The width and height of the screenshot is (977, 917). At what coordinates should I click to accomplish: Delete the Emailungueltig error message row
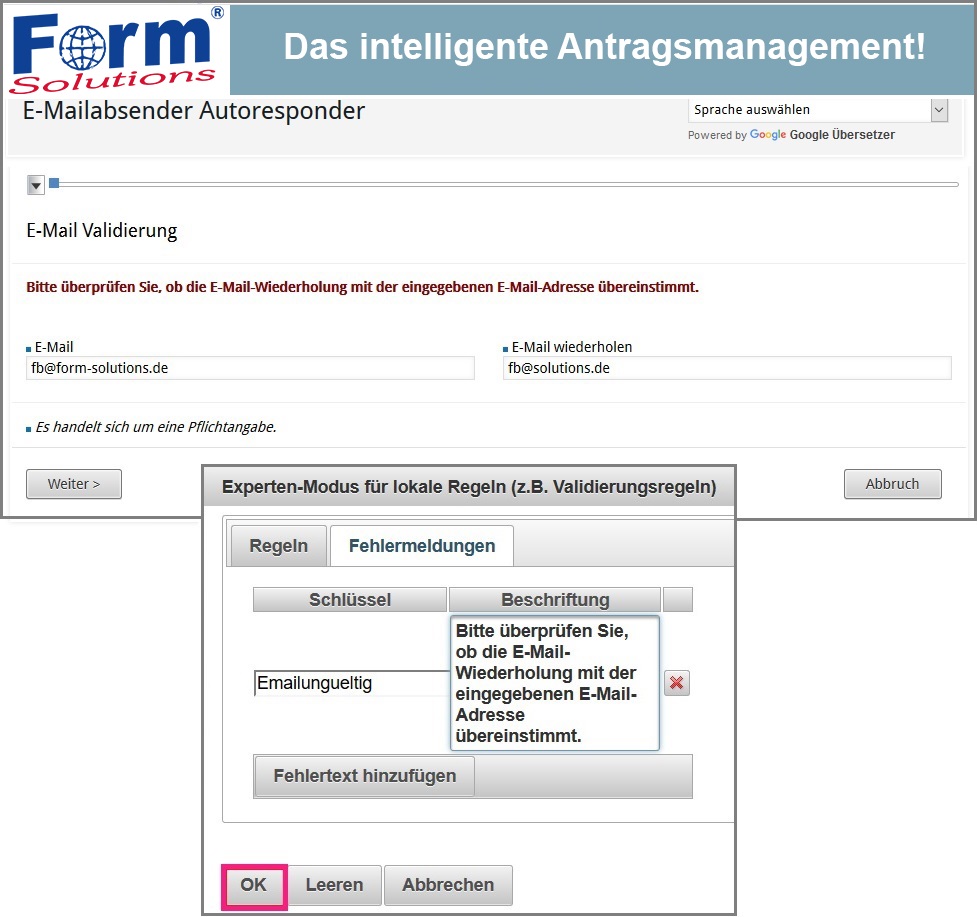tap(677, 683)
